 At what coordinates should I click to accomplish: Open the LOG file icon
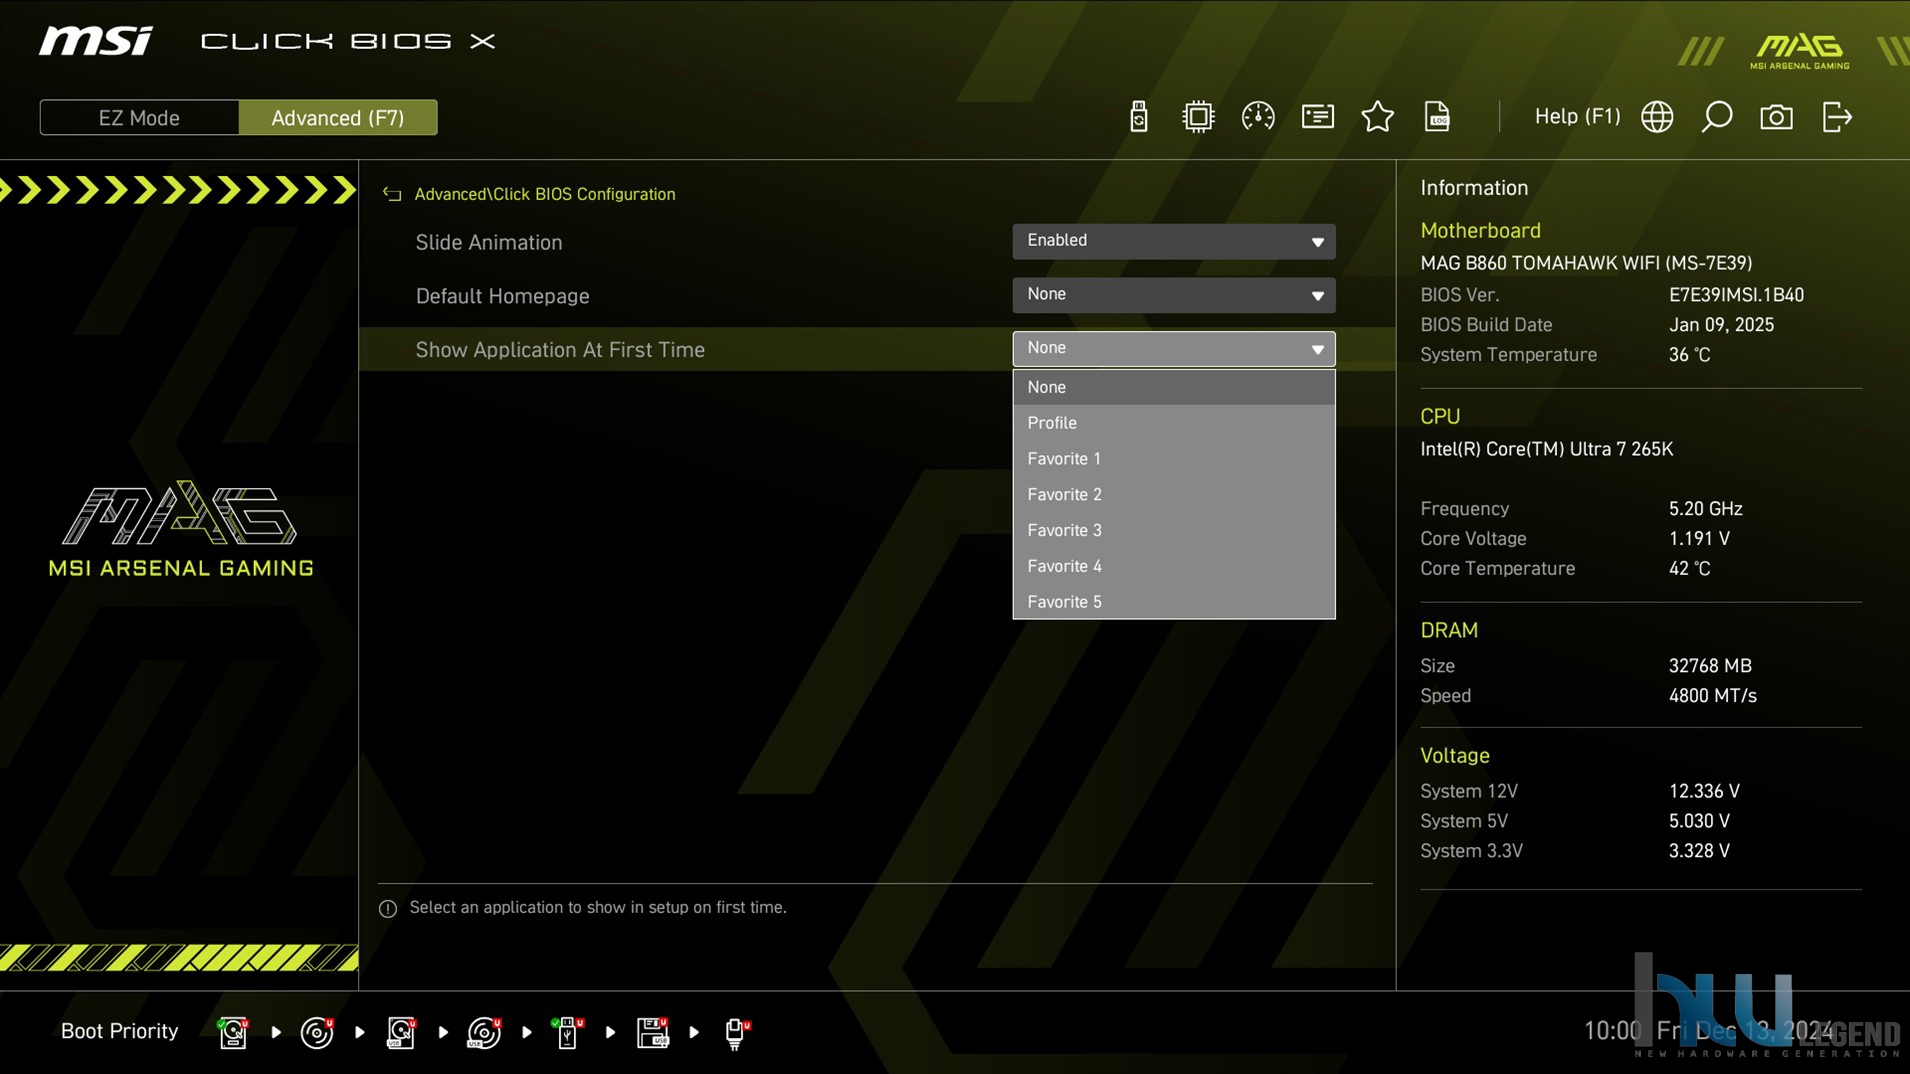1437,117
